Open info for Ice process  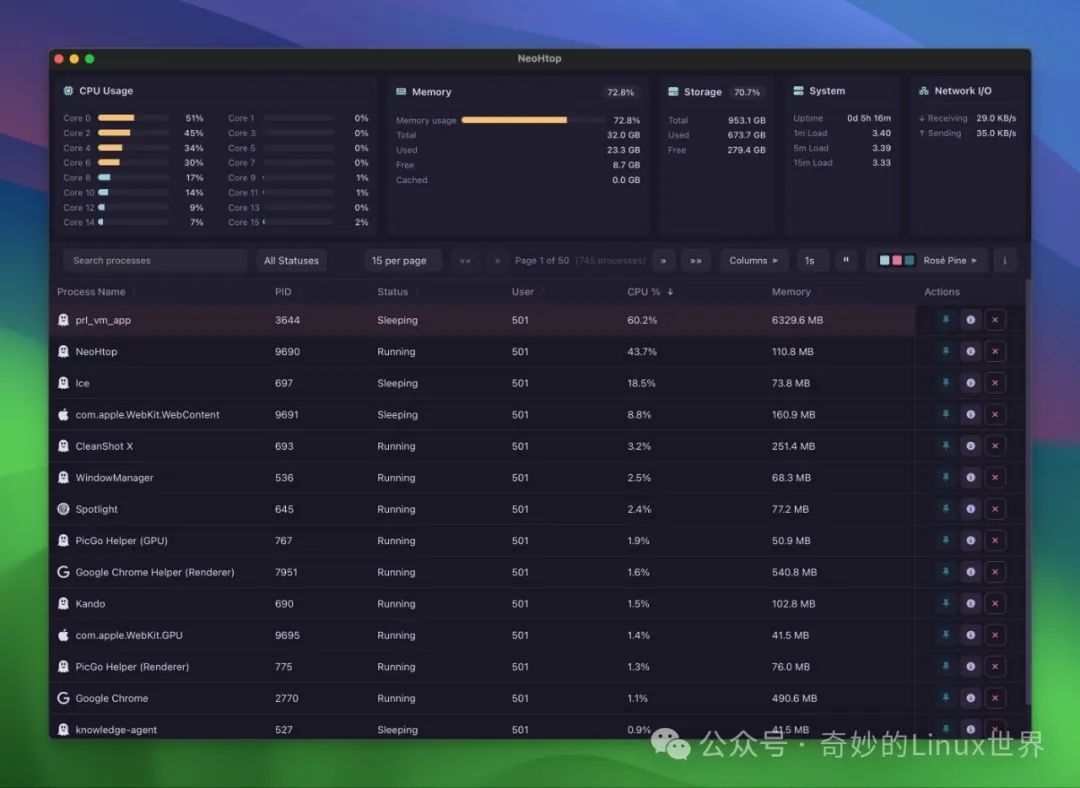[970, 383]
